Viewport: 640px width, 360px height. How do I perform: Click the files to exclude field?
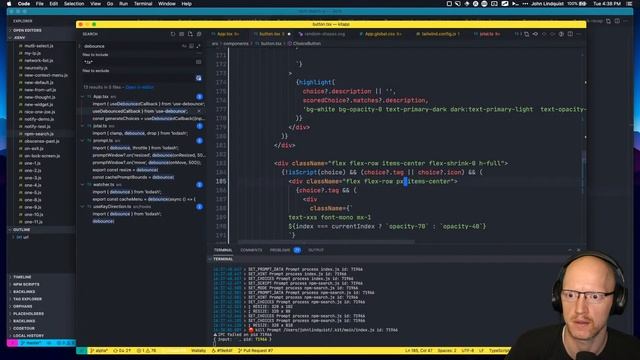pos(138,78)
